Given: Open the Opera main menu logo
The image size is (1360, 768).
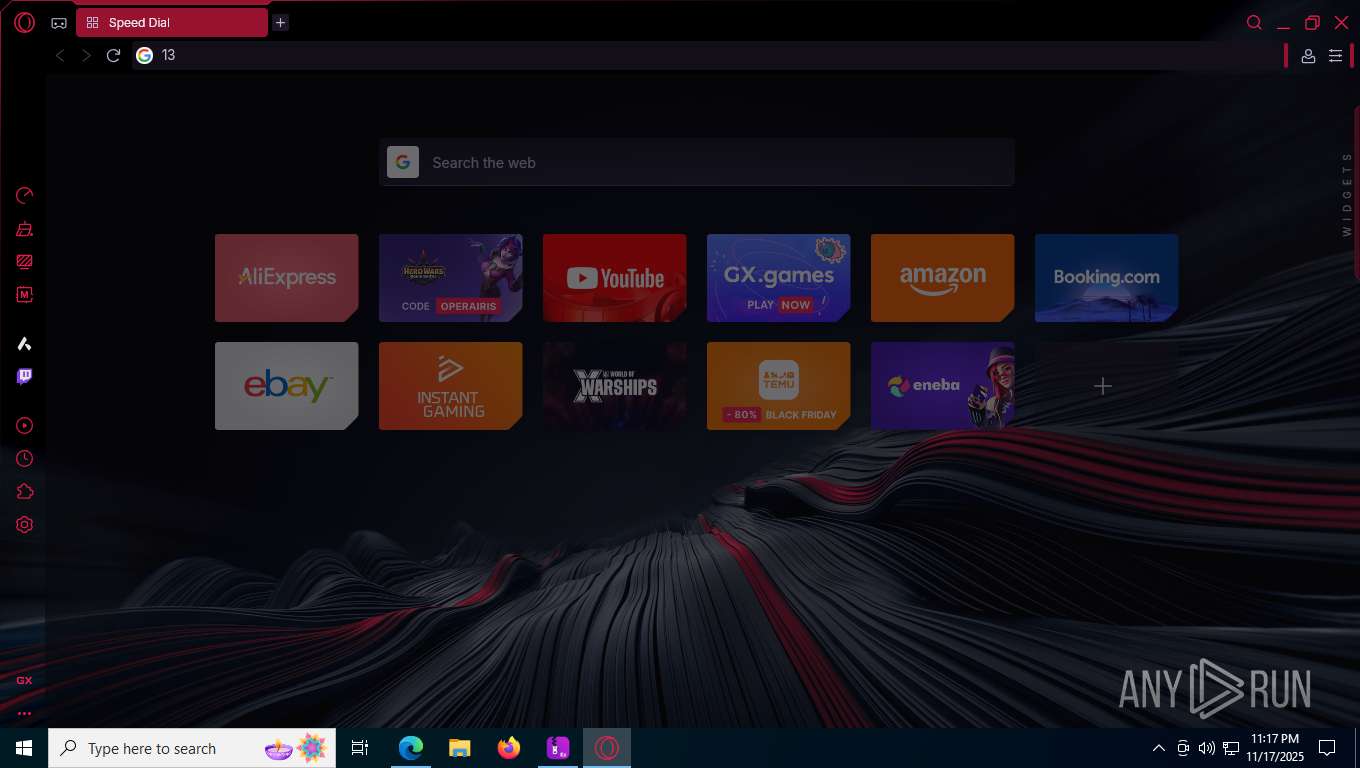Looking at the screenshot, I should 24,22.
